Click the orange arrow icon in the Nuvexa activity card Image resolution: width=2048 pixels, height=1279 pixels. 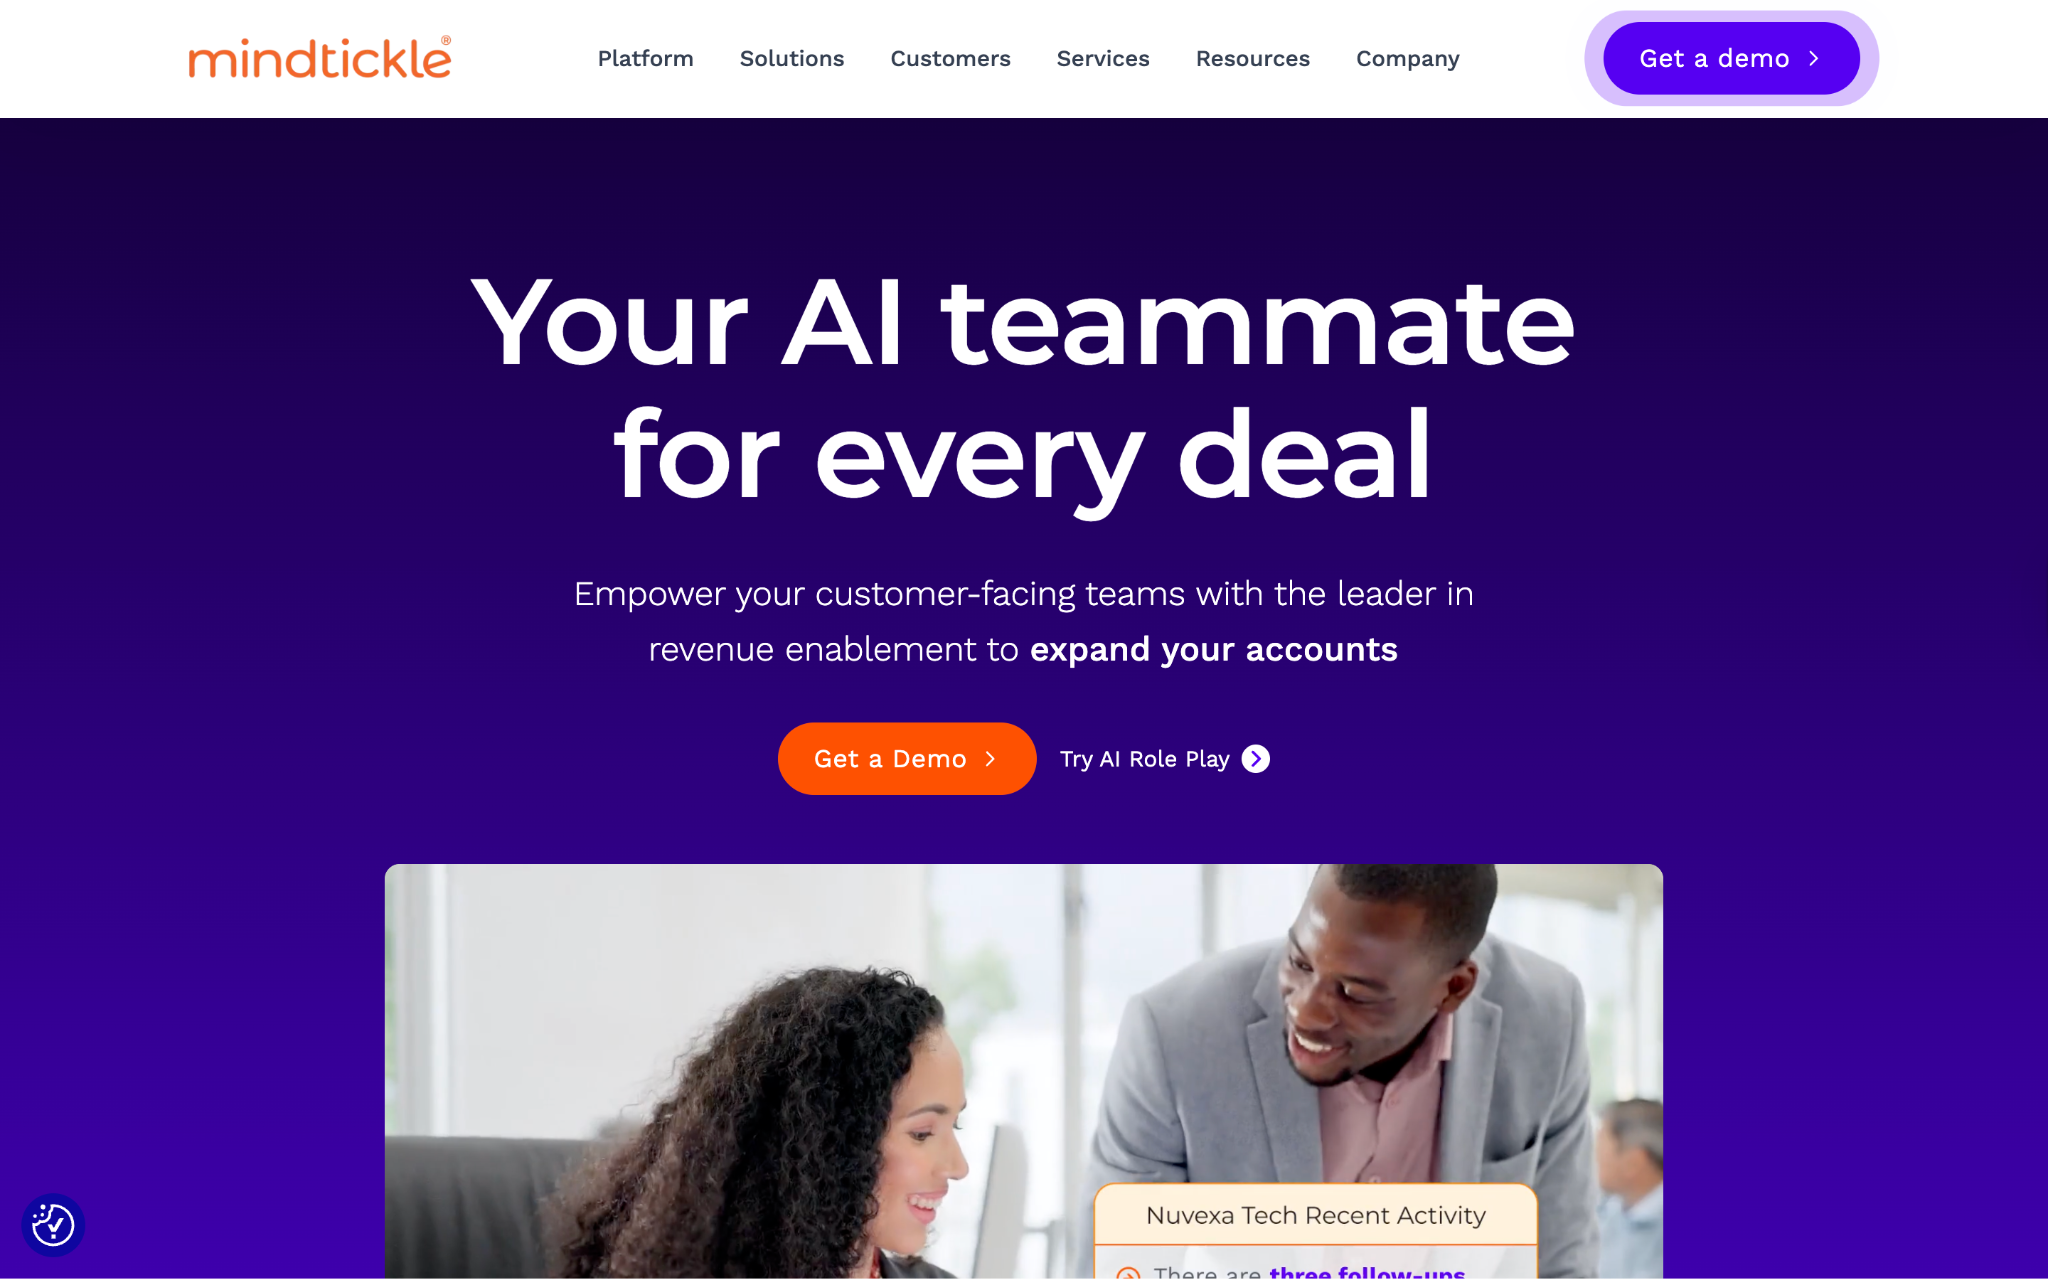pos(1128,1272)
